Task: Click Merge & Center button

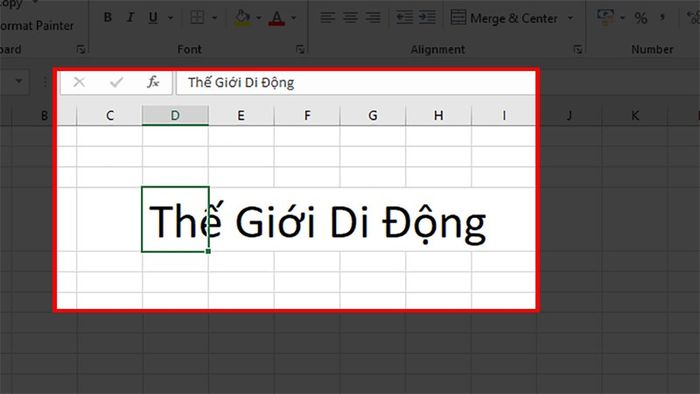Action: 504,18
